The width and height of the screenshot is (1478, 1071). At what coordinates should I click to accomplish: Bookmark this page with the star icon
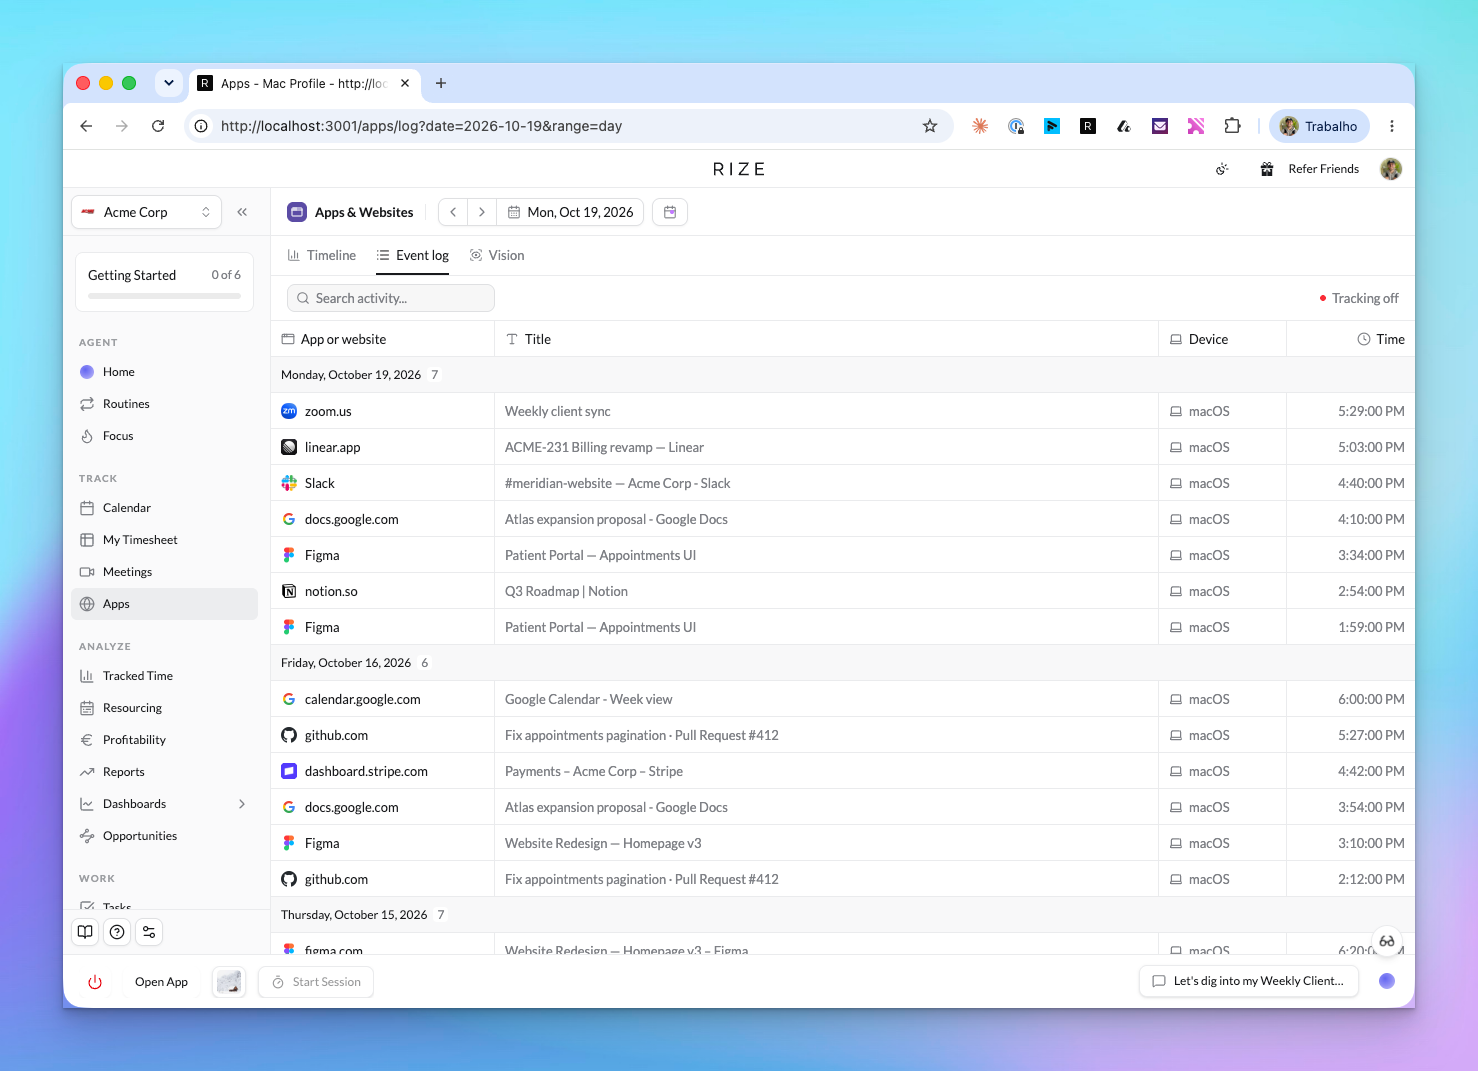point(930,126)
